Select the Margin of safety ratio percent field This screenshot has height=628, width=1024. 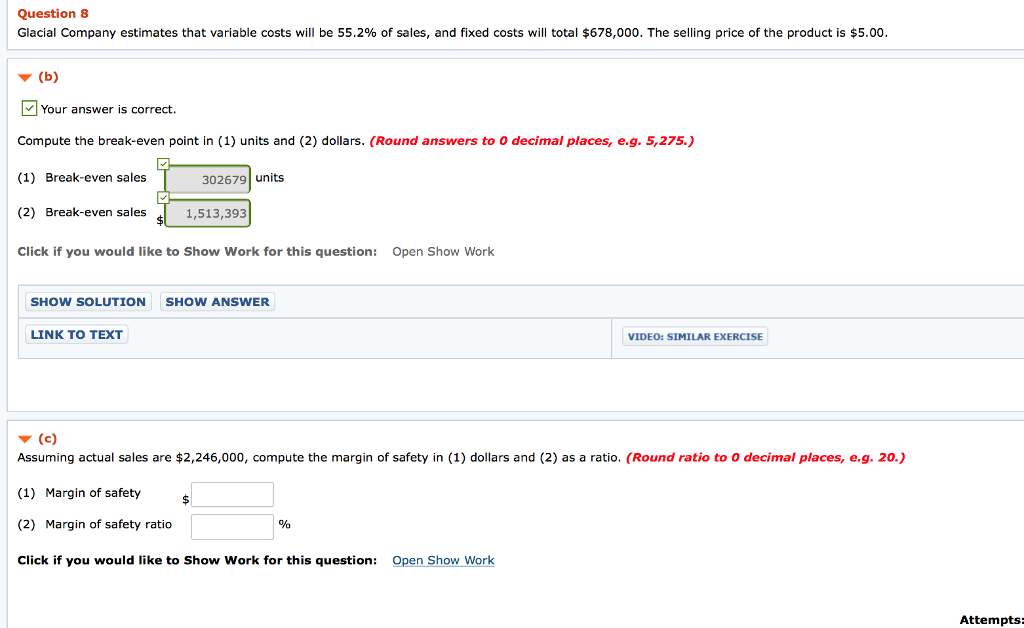(232, 525)
